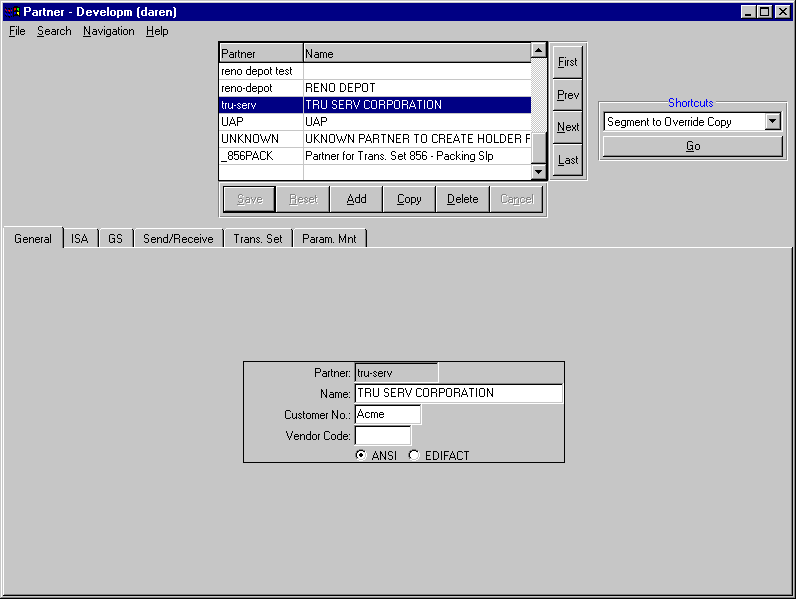Open the Send/Receive tab
Screen dimensions: 796x599
point(178,239)
